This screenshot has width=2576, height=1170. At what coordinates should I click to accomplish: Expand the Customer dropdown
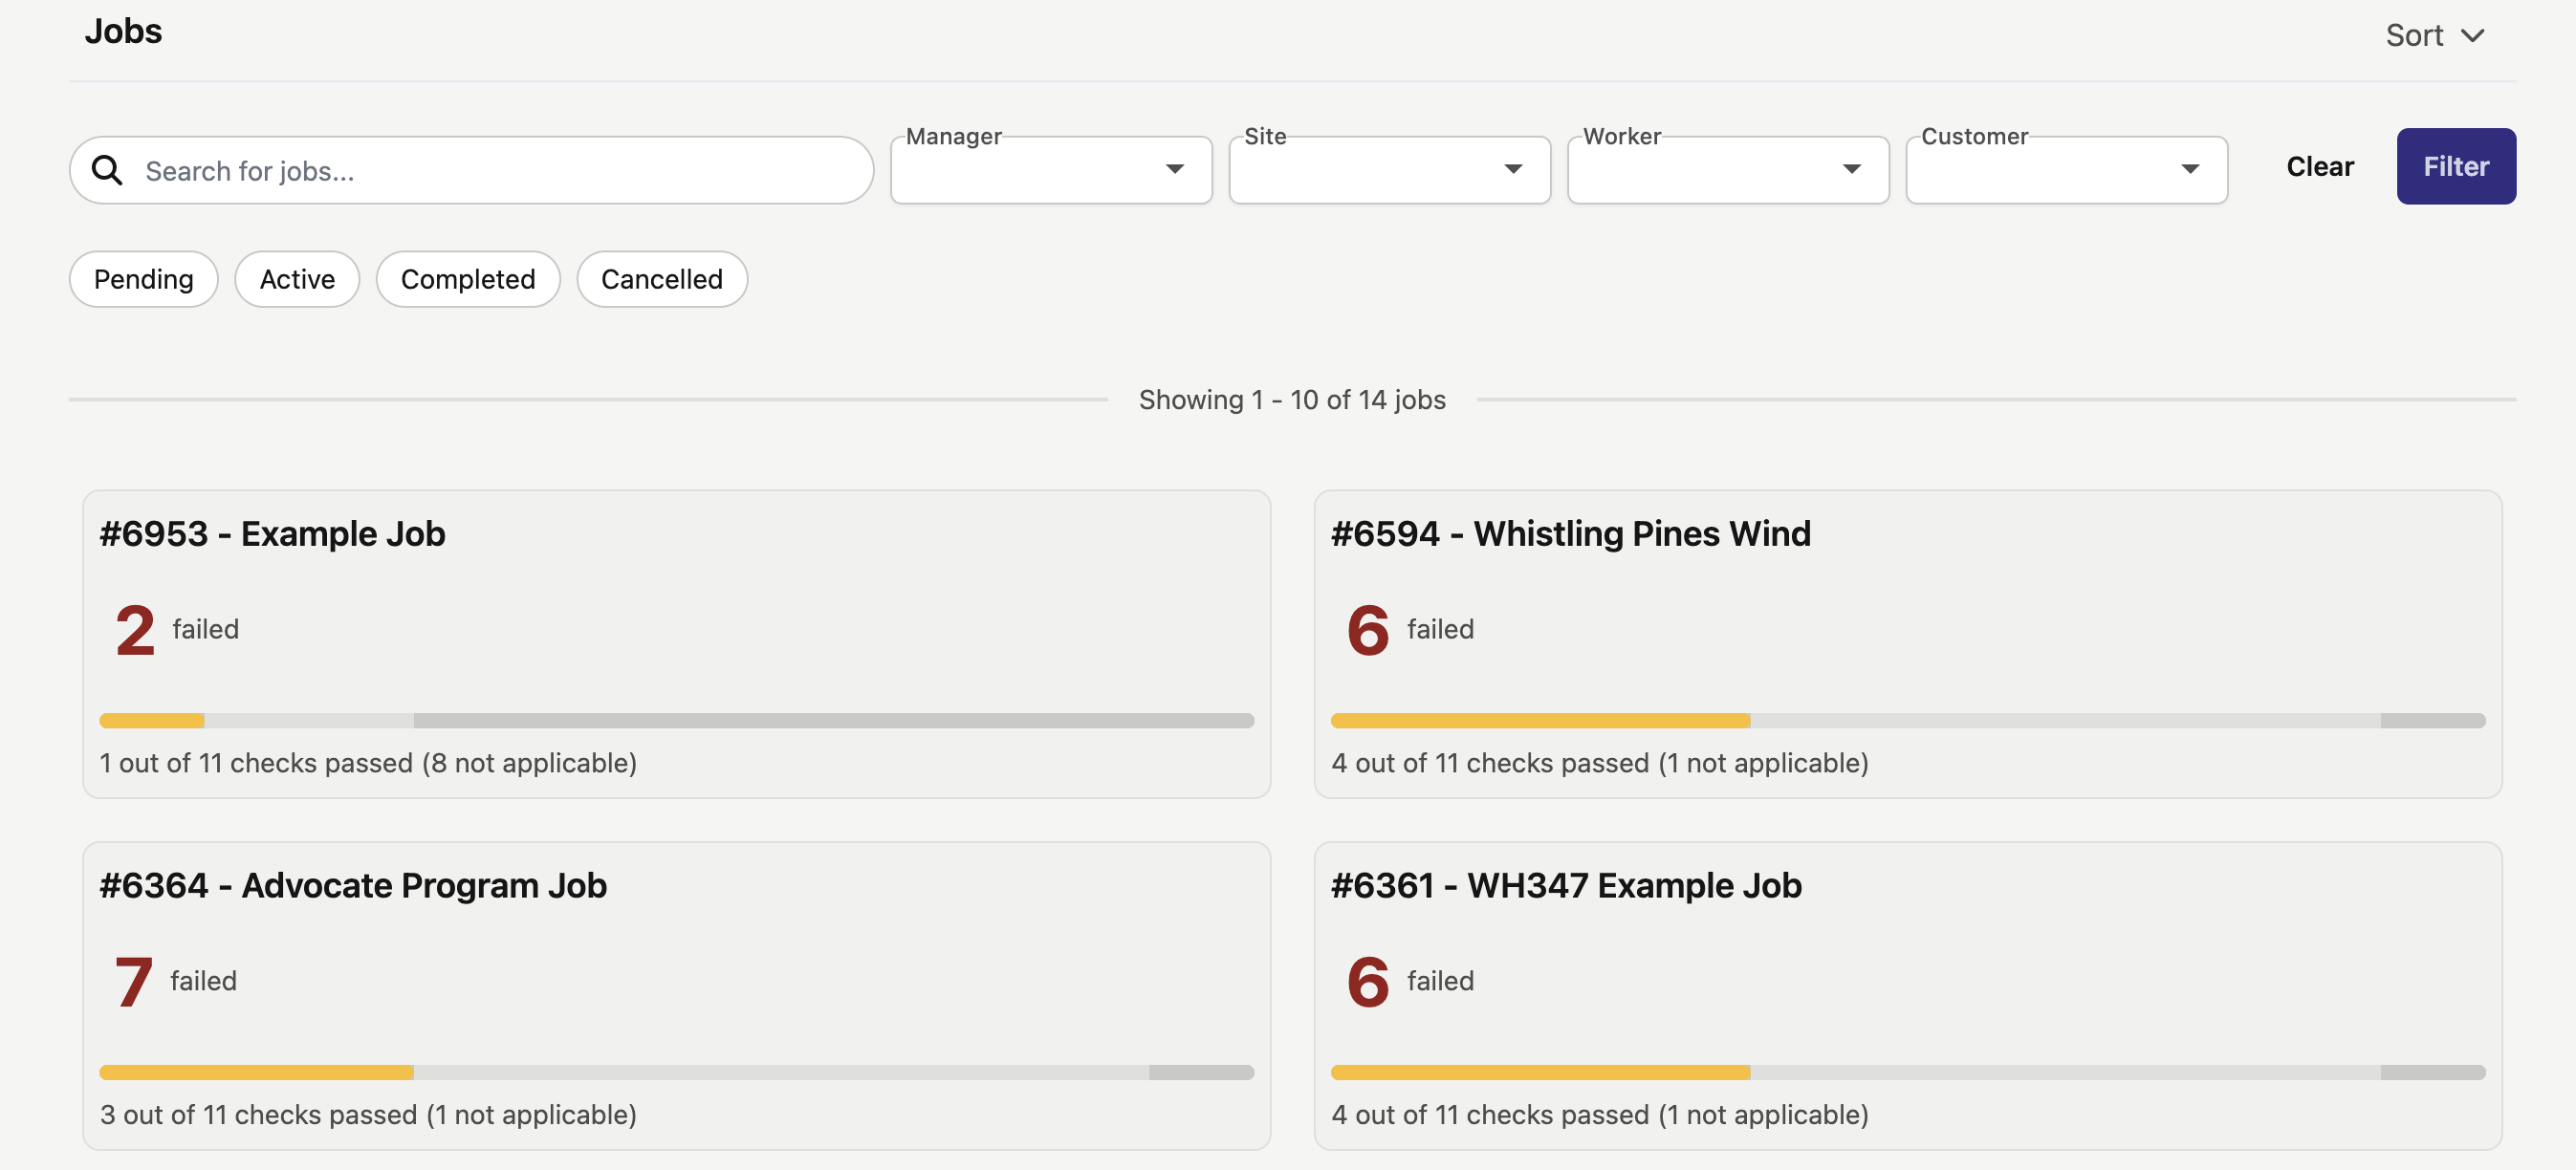(2065, 170)
